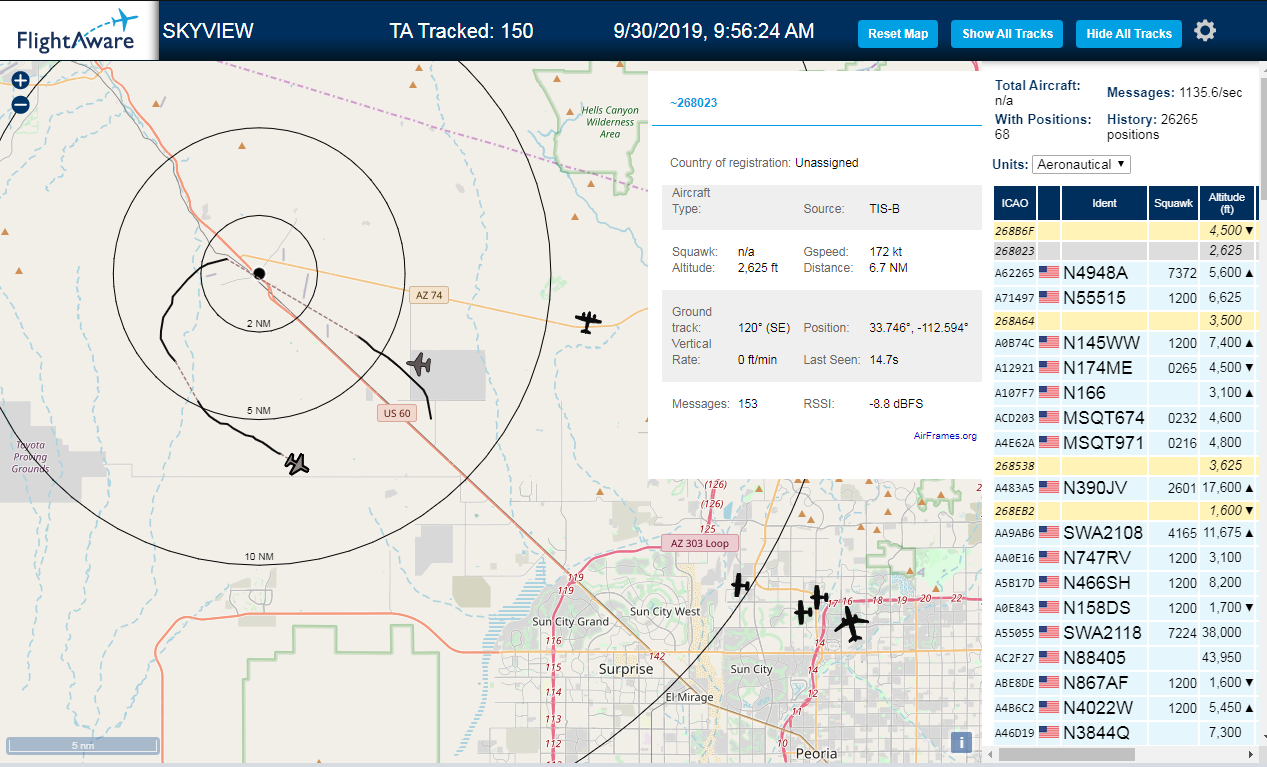The height and width of the screenshot is (767, 1267).
Task: Open the Units Aeronautical dropdown
Action: point(1081,164)
